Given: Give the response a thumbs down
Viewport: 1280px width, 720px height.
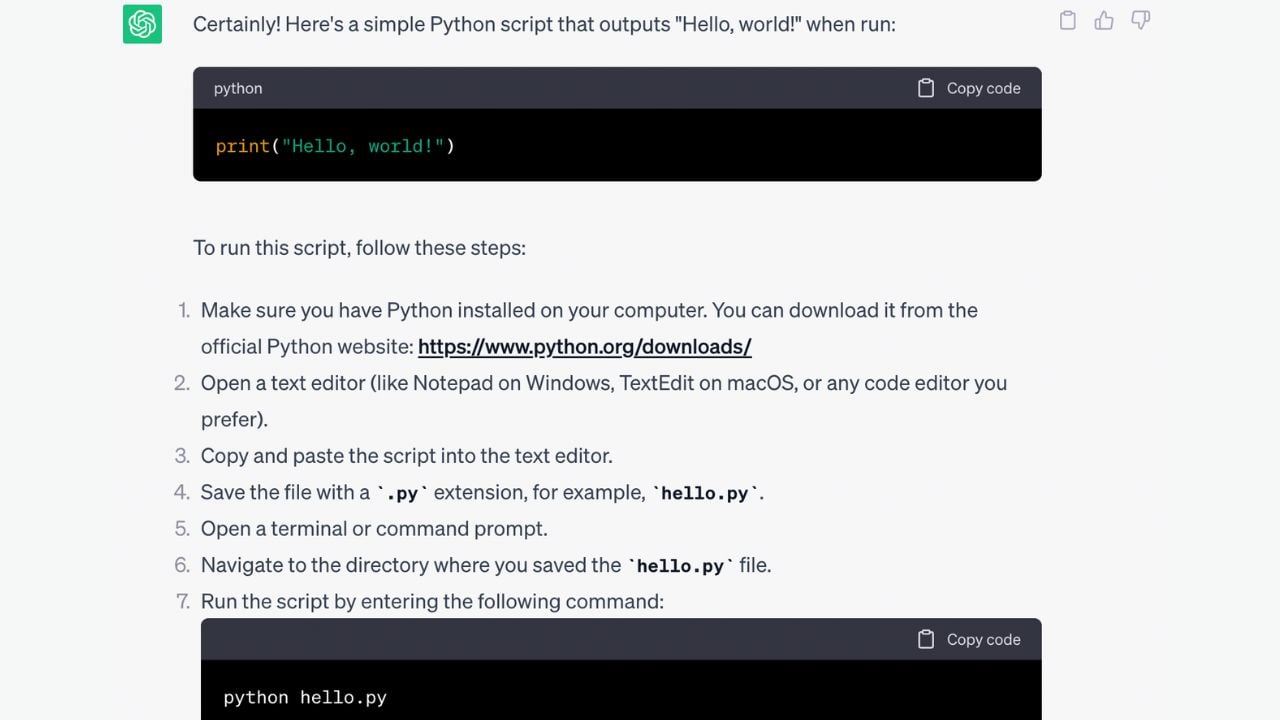Looking at the screenshot, I should (x=1141, y=20).
